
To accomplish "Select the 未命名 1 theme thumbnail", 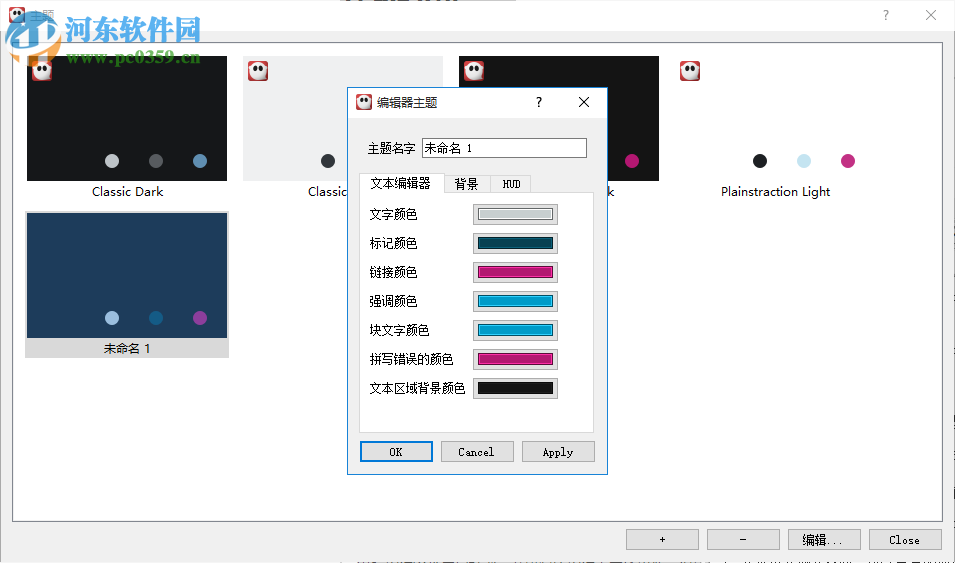I will point(127,275).
